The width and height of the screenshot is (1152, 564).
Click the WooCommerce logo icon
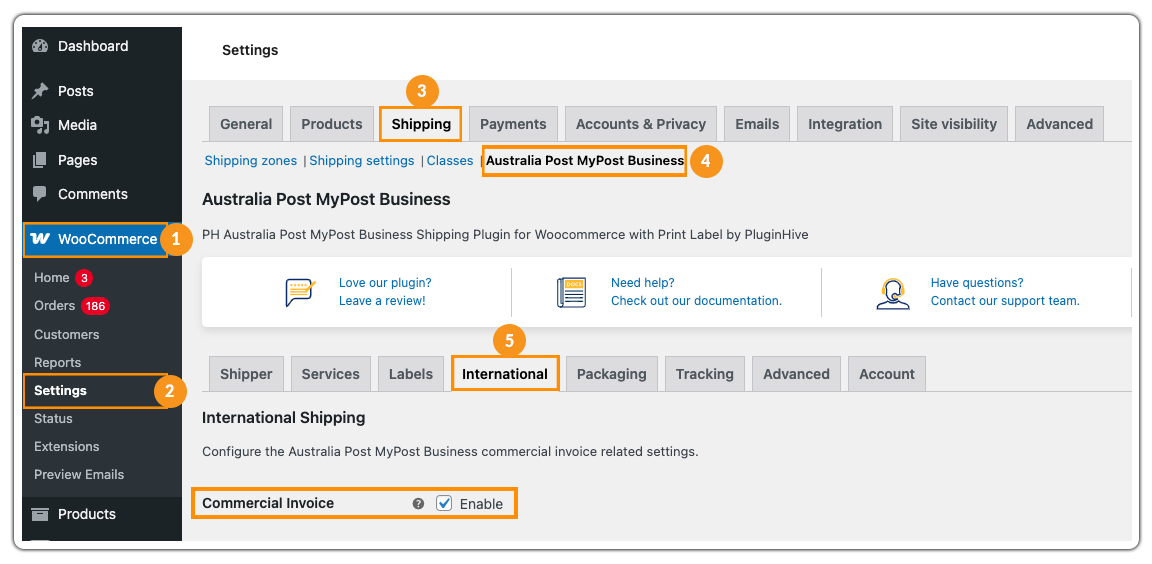(x=41, y=239)
